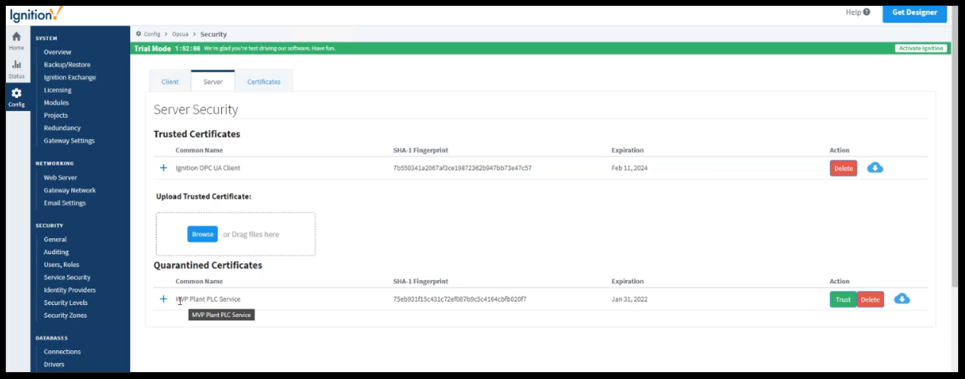Open Service Security in the sidebar
The height and width of the screenshot is (379, 965).
pos(67,277)
